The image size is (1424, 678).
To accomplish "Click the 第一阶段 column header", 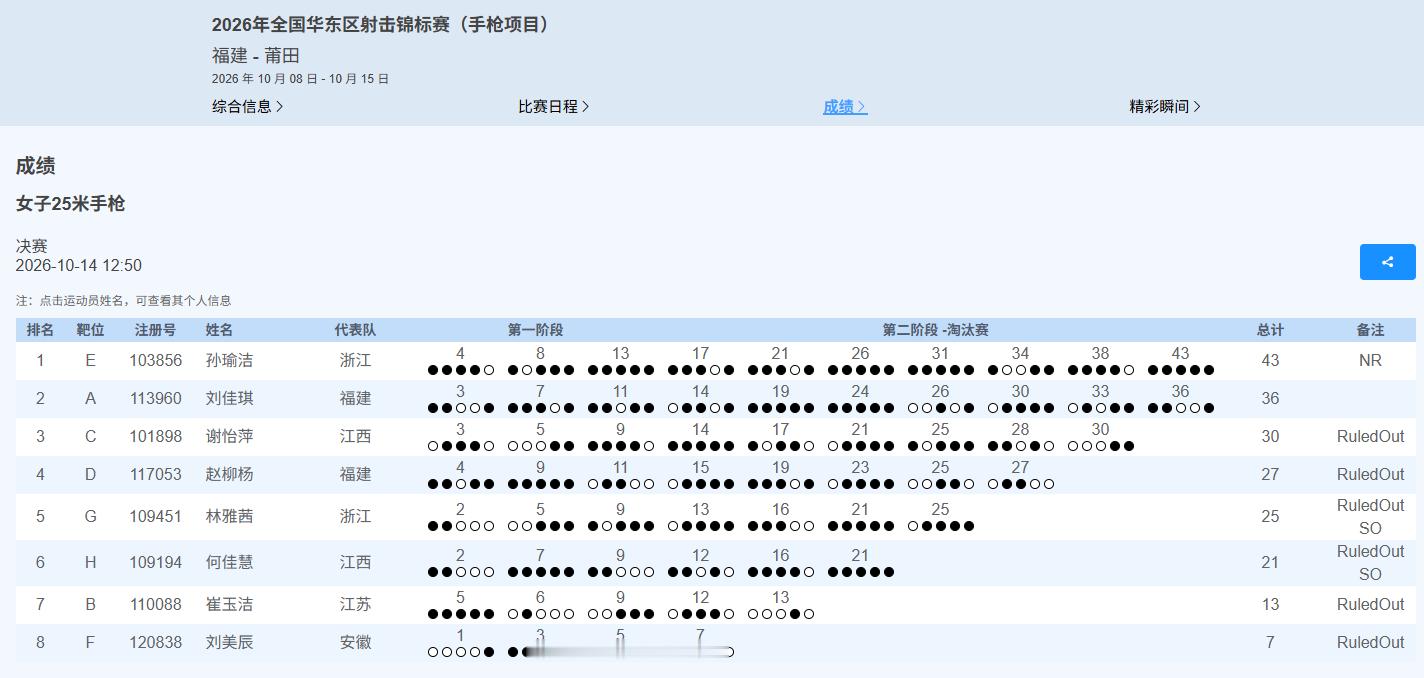I will point(535,330).
